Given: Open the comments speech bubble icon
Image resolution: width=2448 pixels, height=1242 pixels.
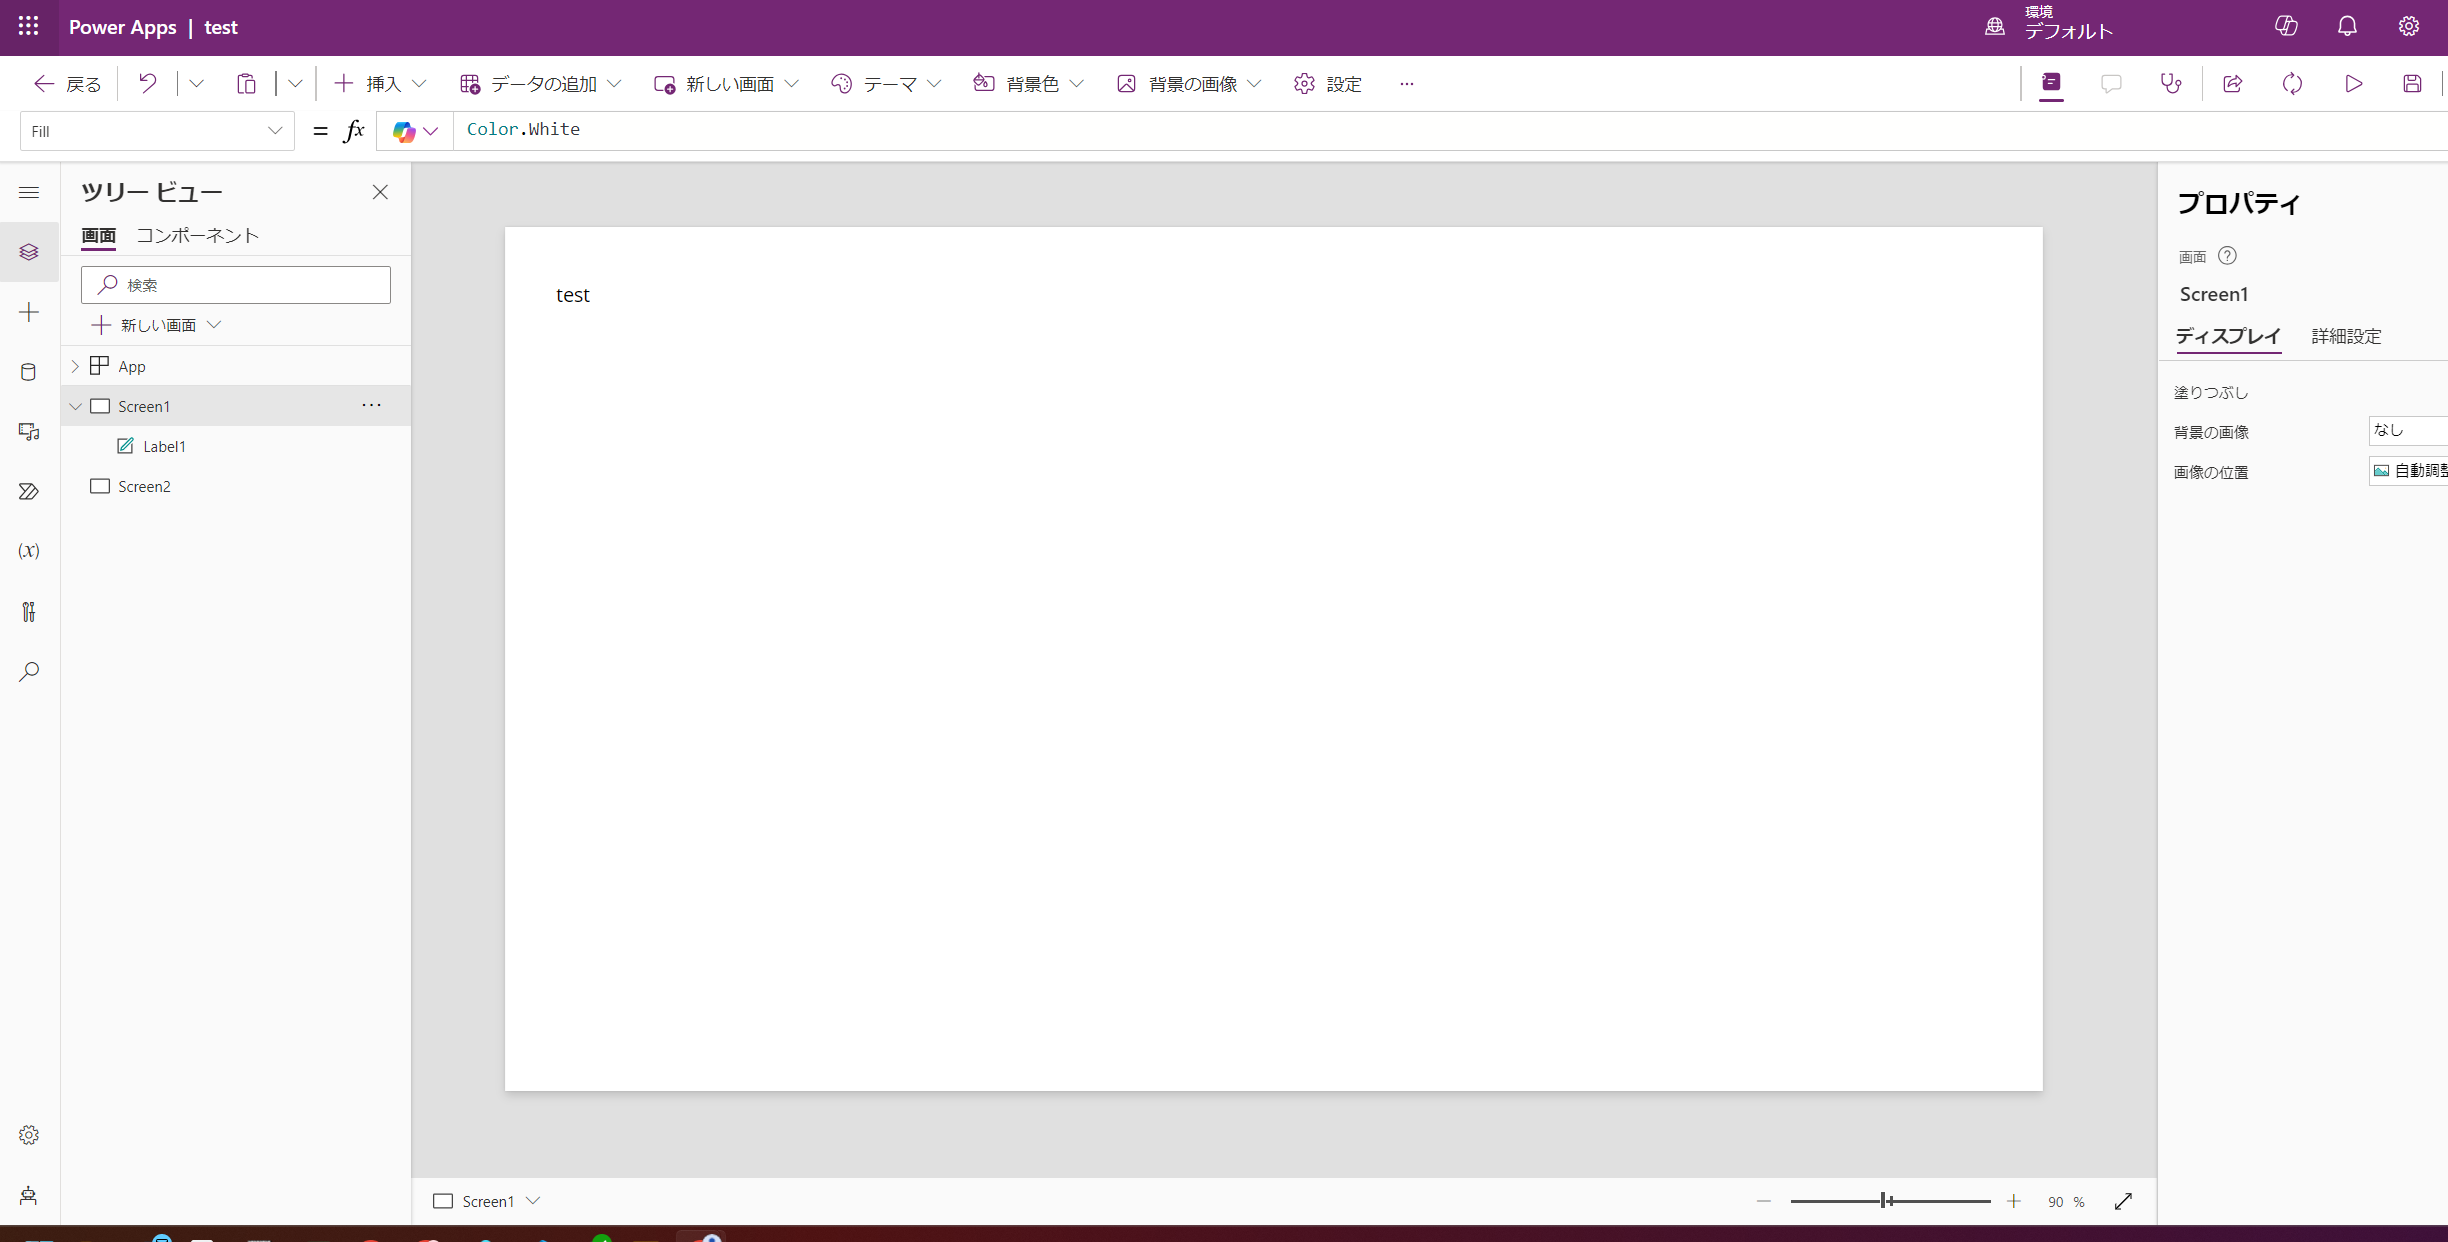Looking at the screenshot, I should [x=2111, y=84].
